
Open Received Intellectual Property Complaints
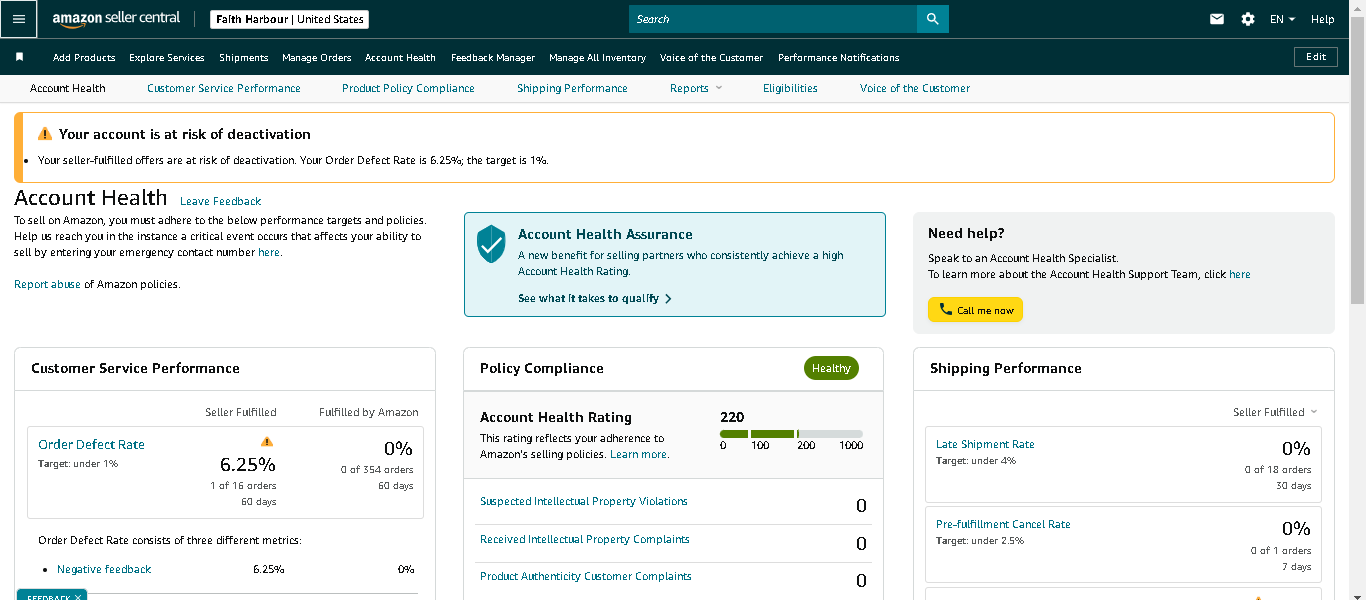[585, 540]
